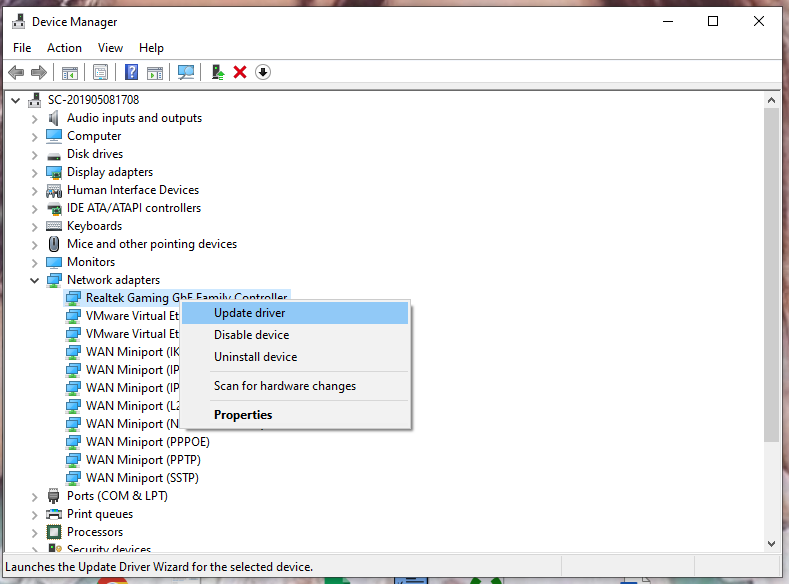This screenshot has height=584, width=789.
Task: Expand the Monitors node
Action: coord(34,263)
